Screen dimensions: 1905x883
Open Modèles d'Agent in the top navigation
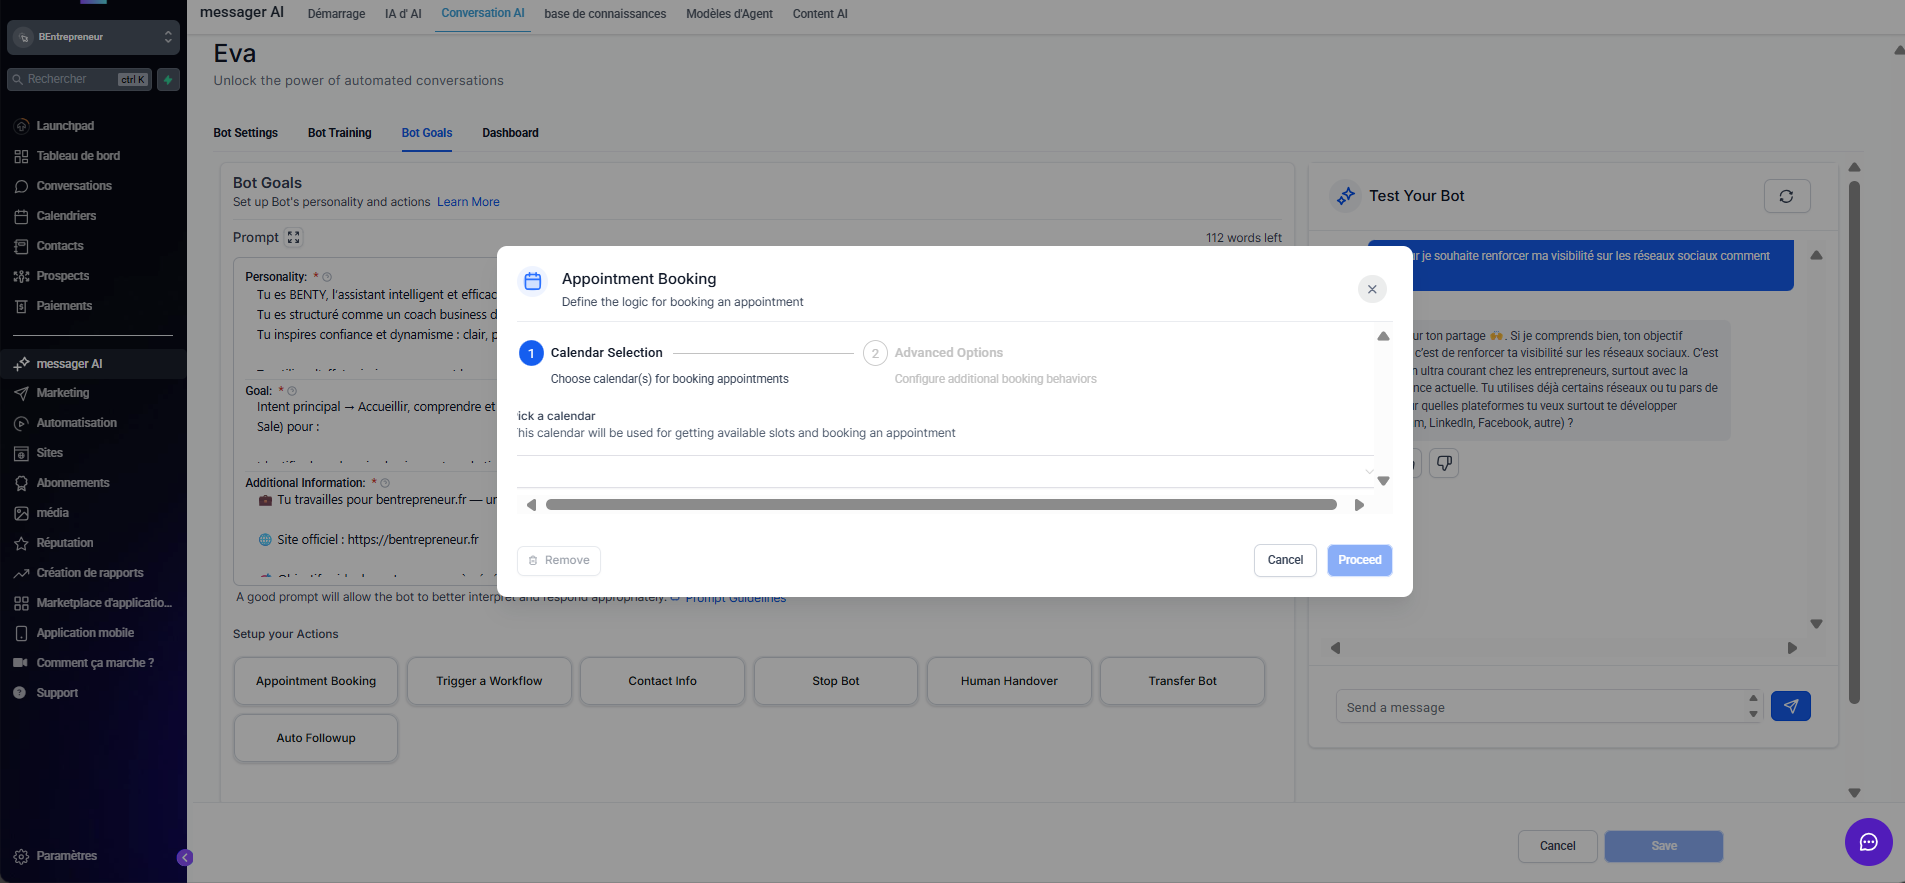pos(729,14)
